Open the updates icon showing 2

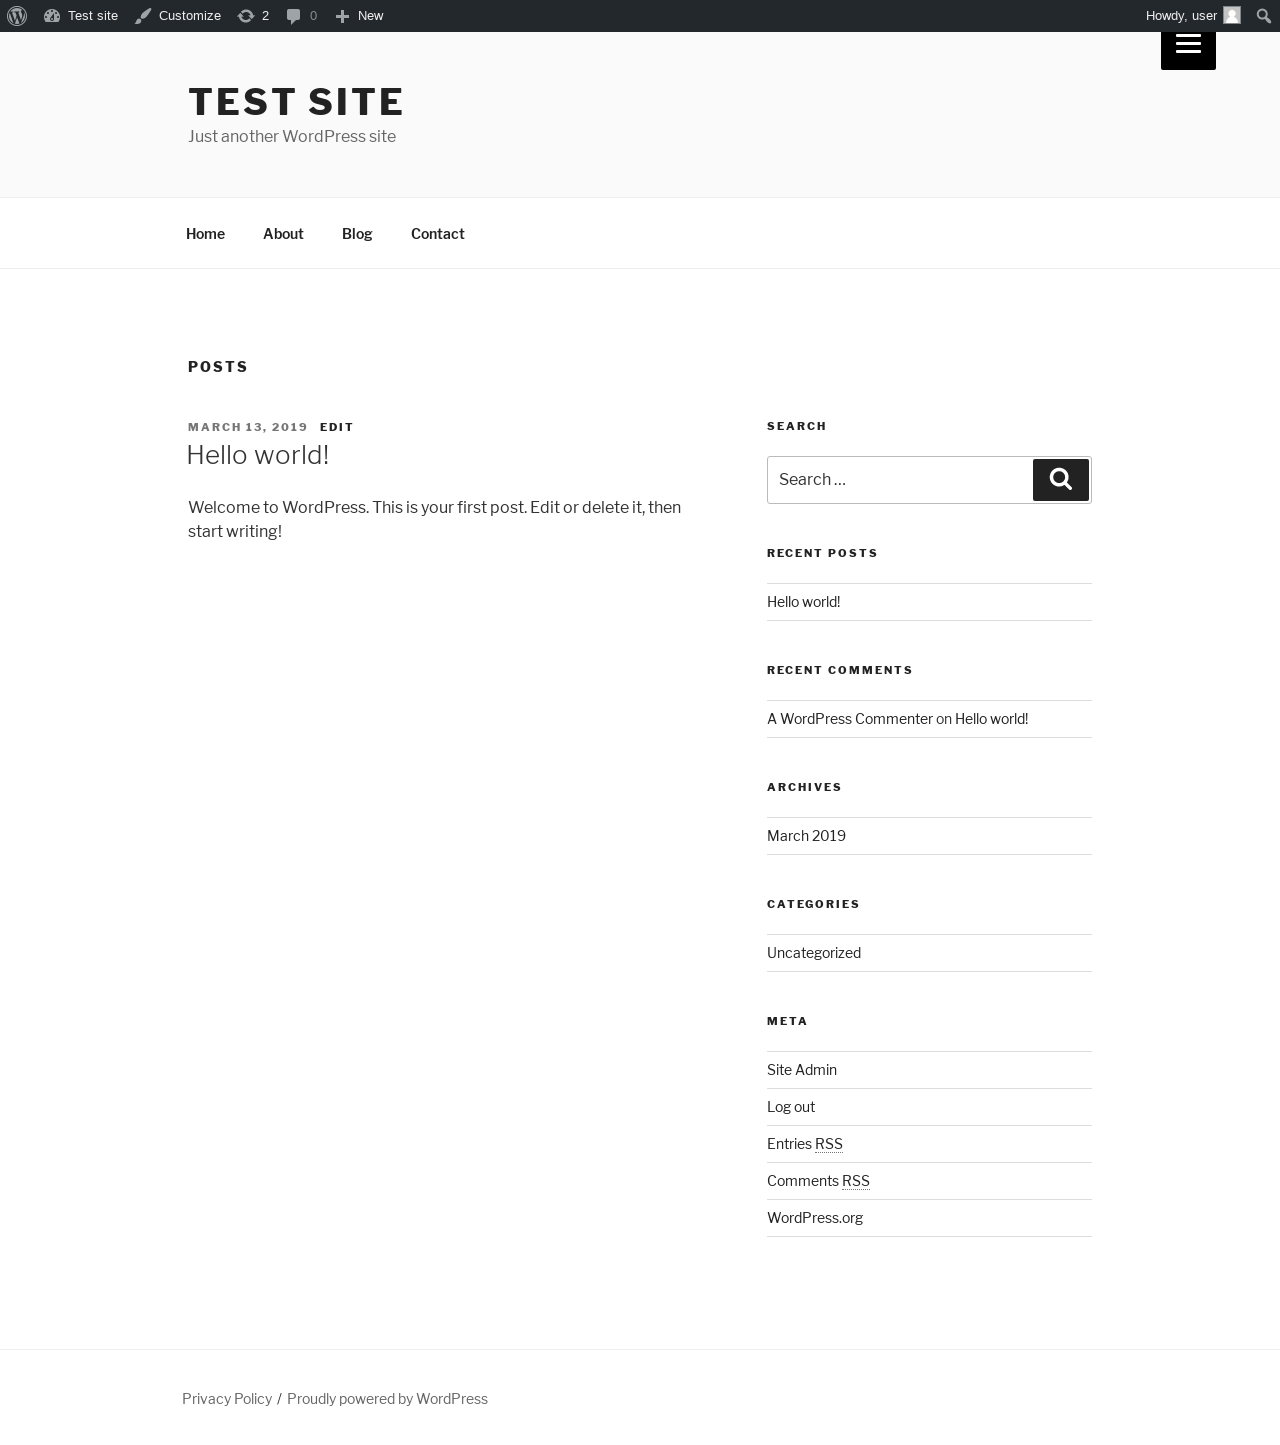(253, 16)
